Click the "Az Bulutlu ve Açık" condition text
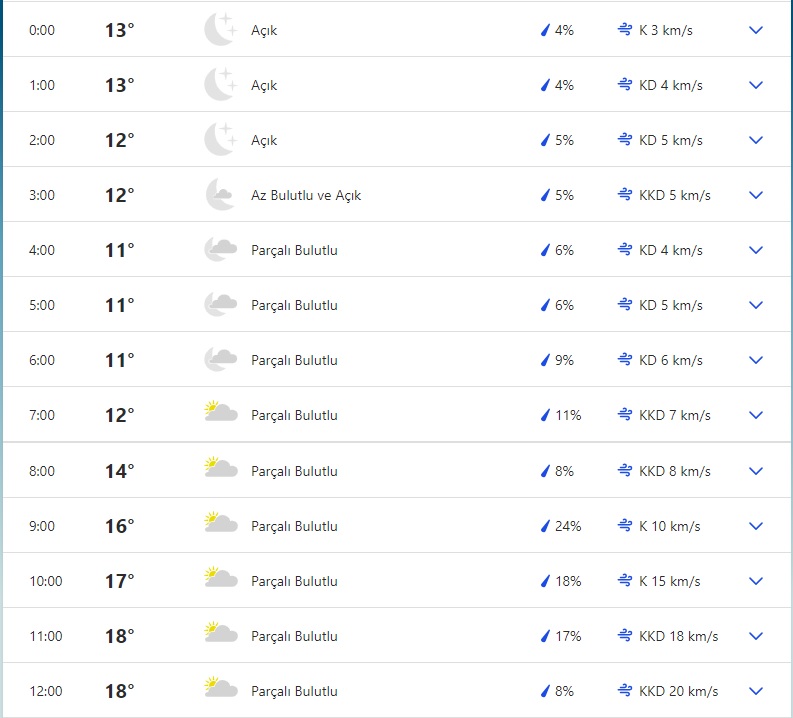793x718 pixels. [306, 195]
